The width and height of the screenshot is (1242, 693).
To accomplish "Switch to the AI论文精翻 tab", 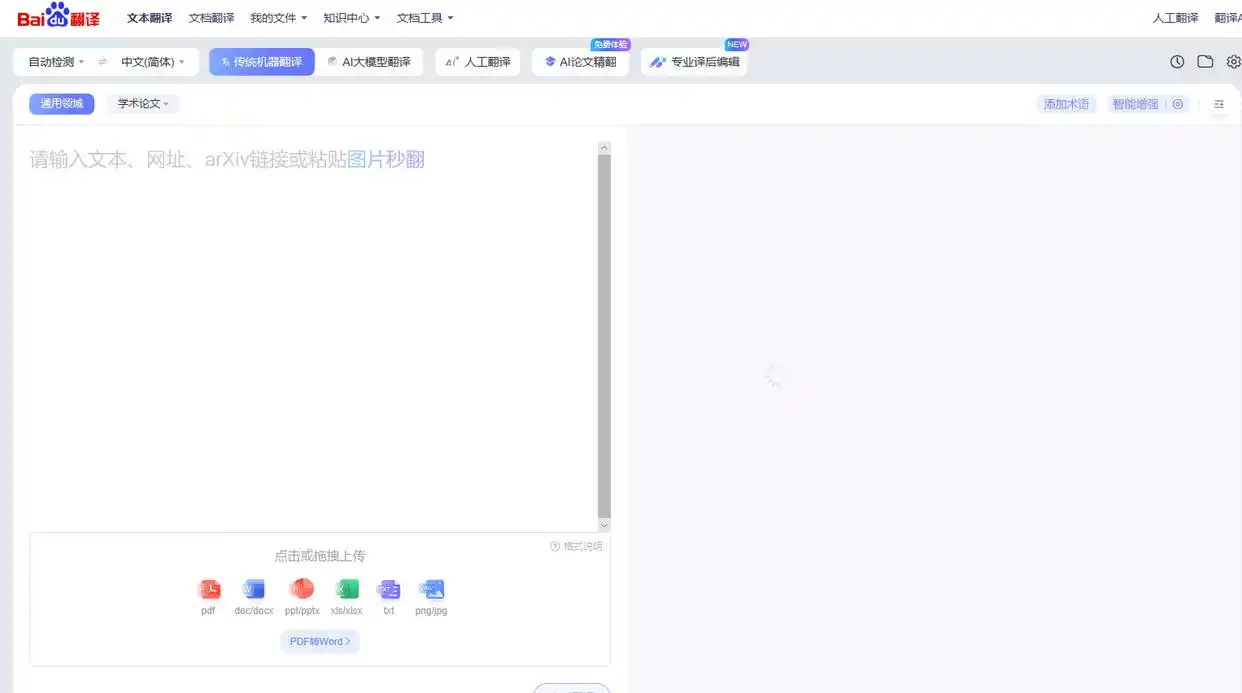I will [x=580, y=61].
